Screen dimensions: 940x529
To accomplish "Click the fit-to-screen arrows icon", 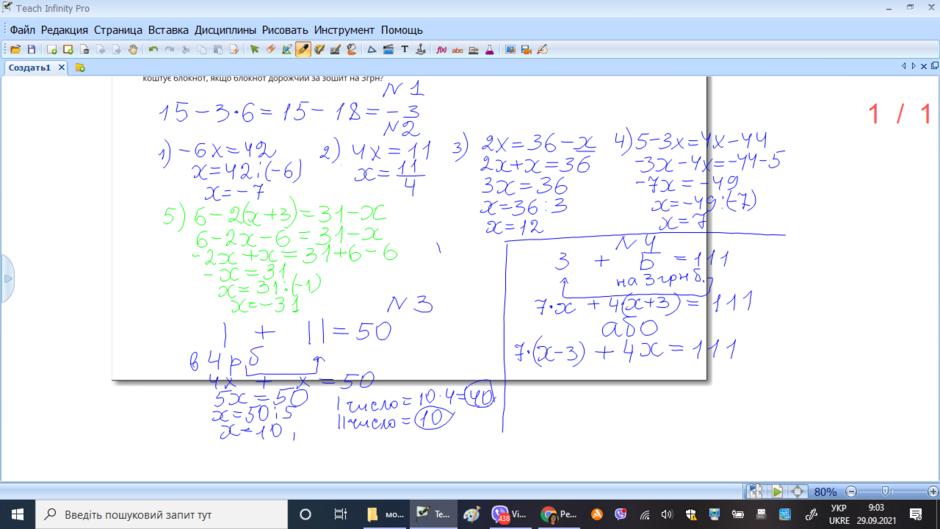I will (797, 491).
